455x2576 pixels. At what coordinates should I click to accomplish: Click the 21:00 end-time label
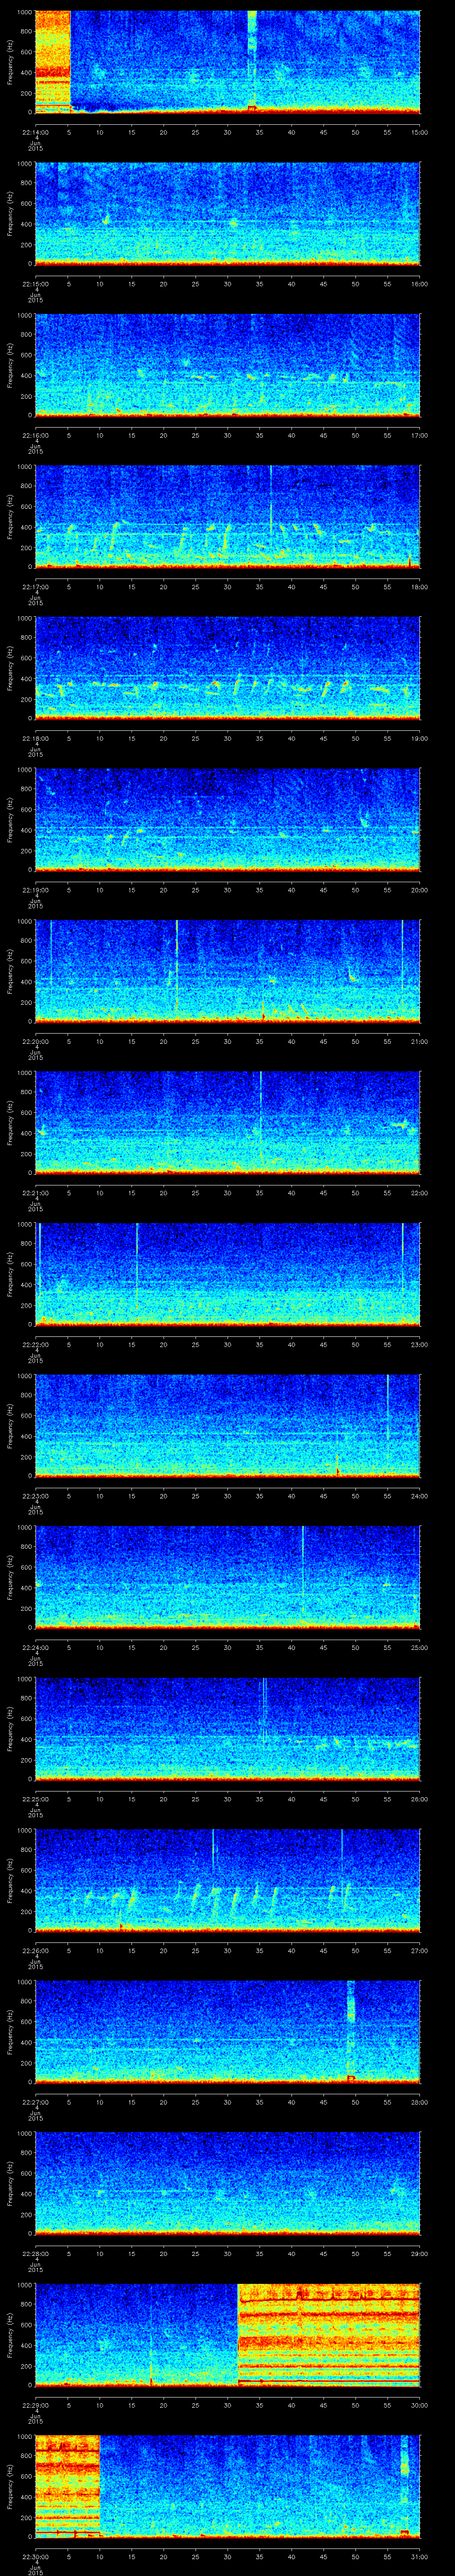pyautogui.click(x=420, y=1041)
